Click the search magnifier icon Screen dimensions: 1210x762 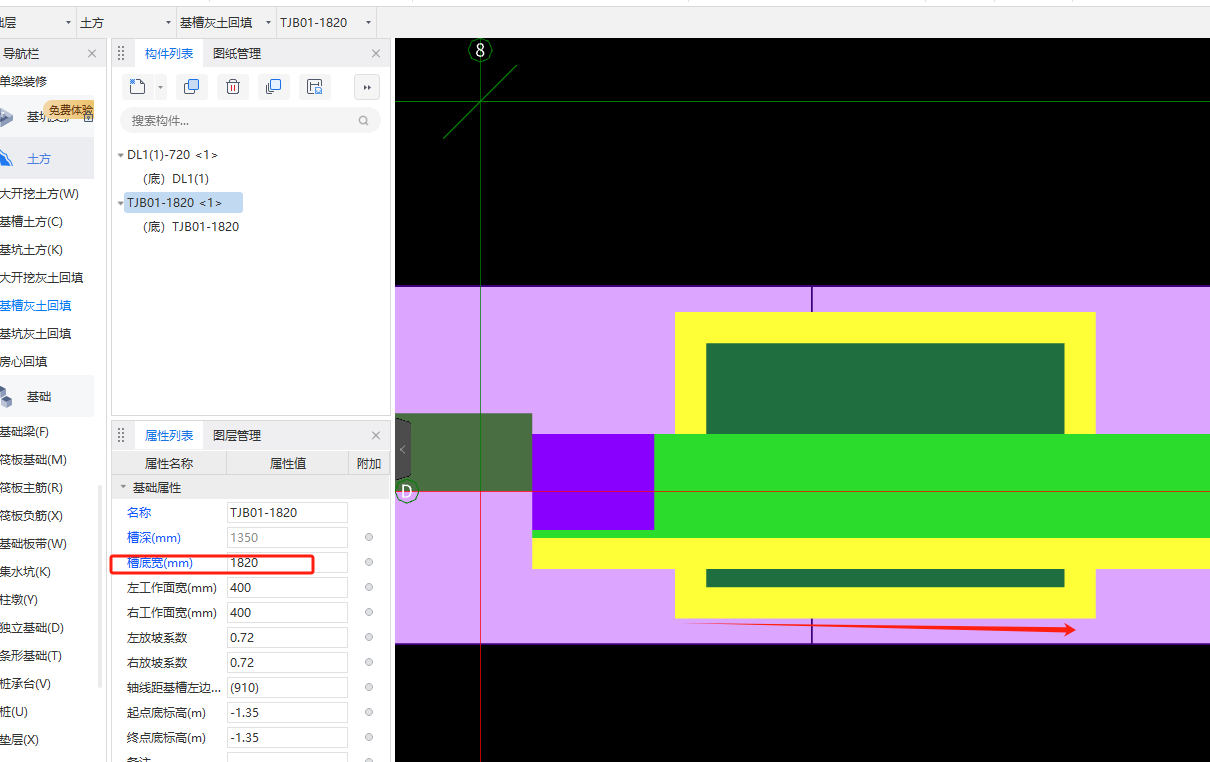click(363, 120)
